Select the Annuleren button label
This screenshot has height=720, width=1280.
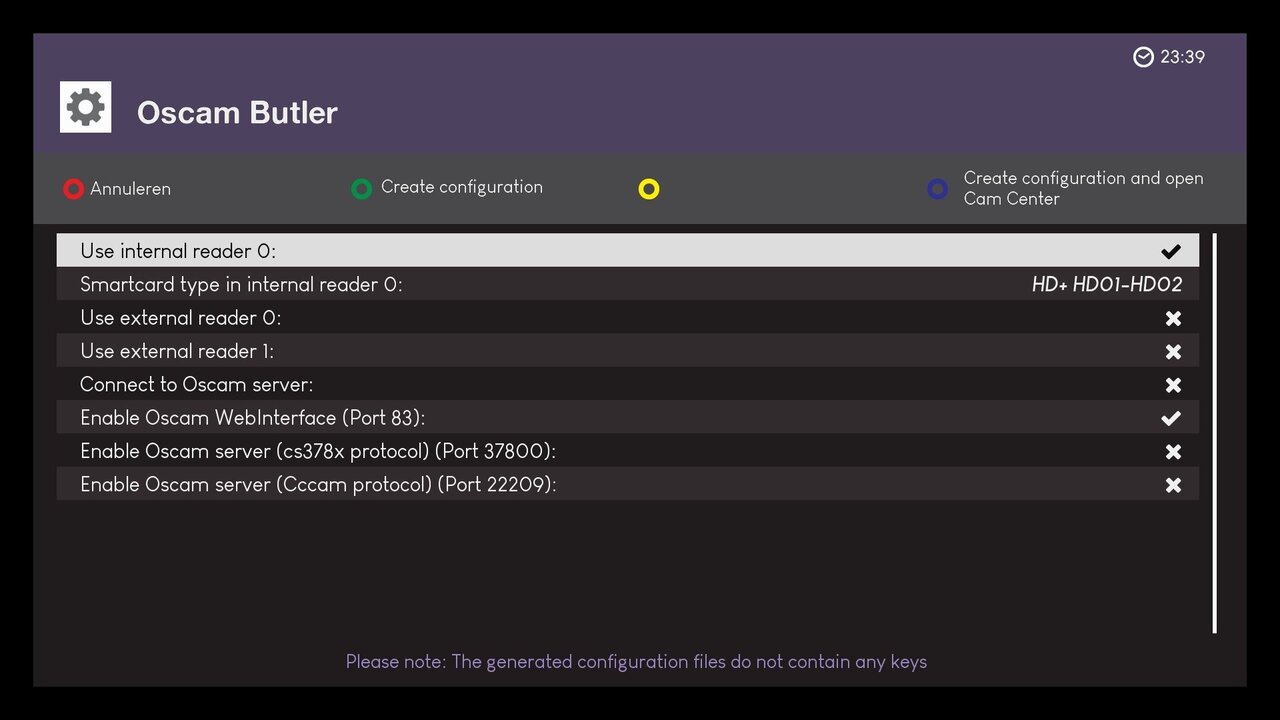click(130, 189)
